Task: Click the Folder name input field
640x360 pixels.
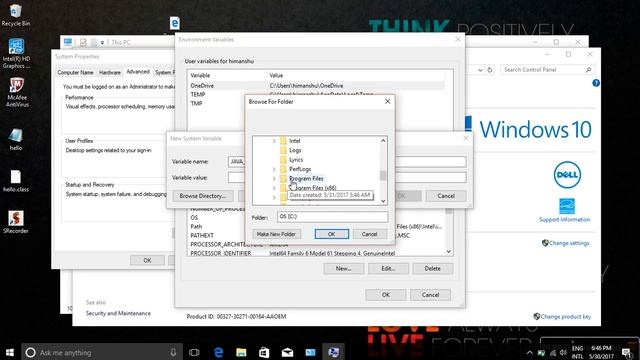Action: 332,217
